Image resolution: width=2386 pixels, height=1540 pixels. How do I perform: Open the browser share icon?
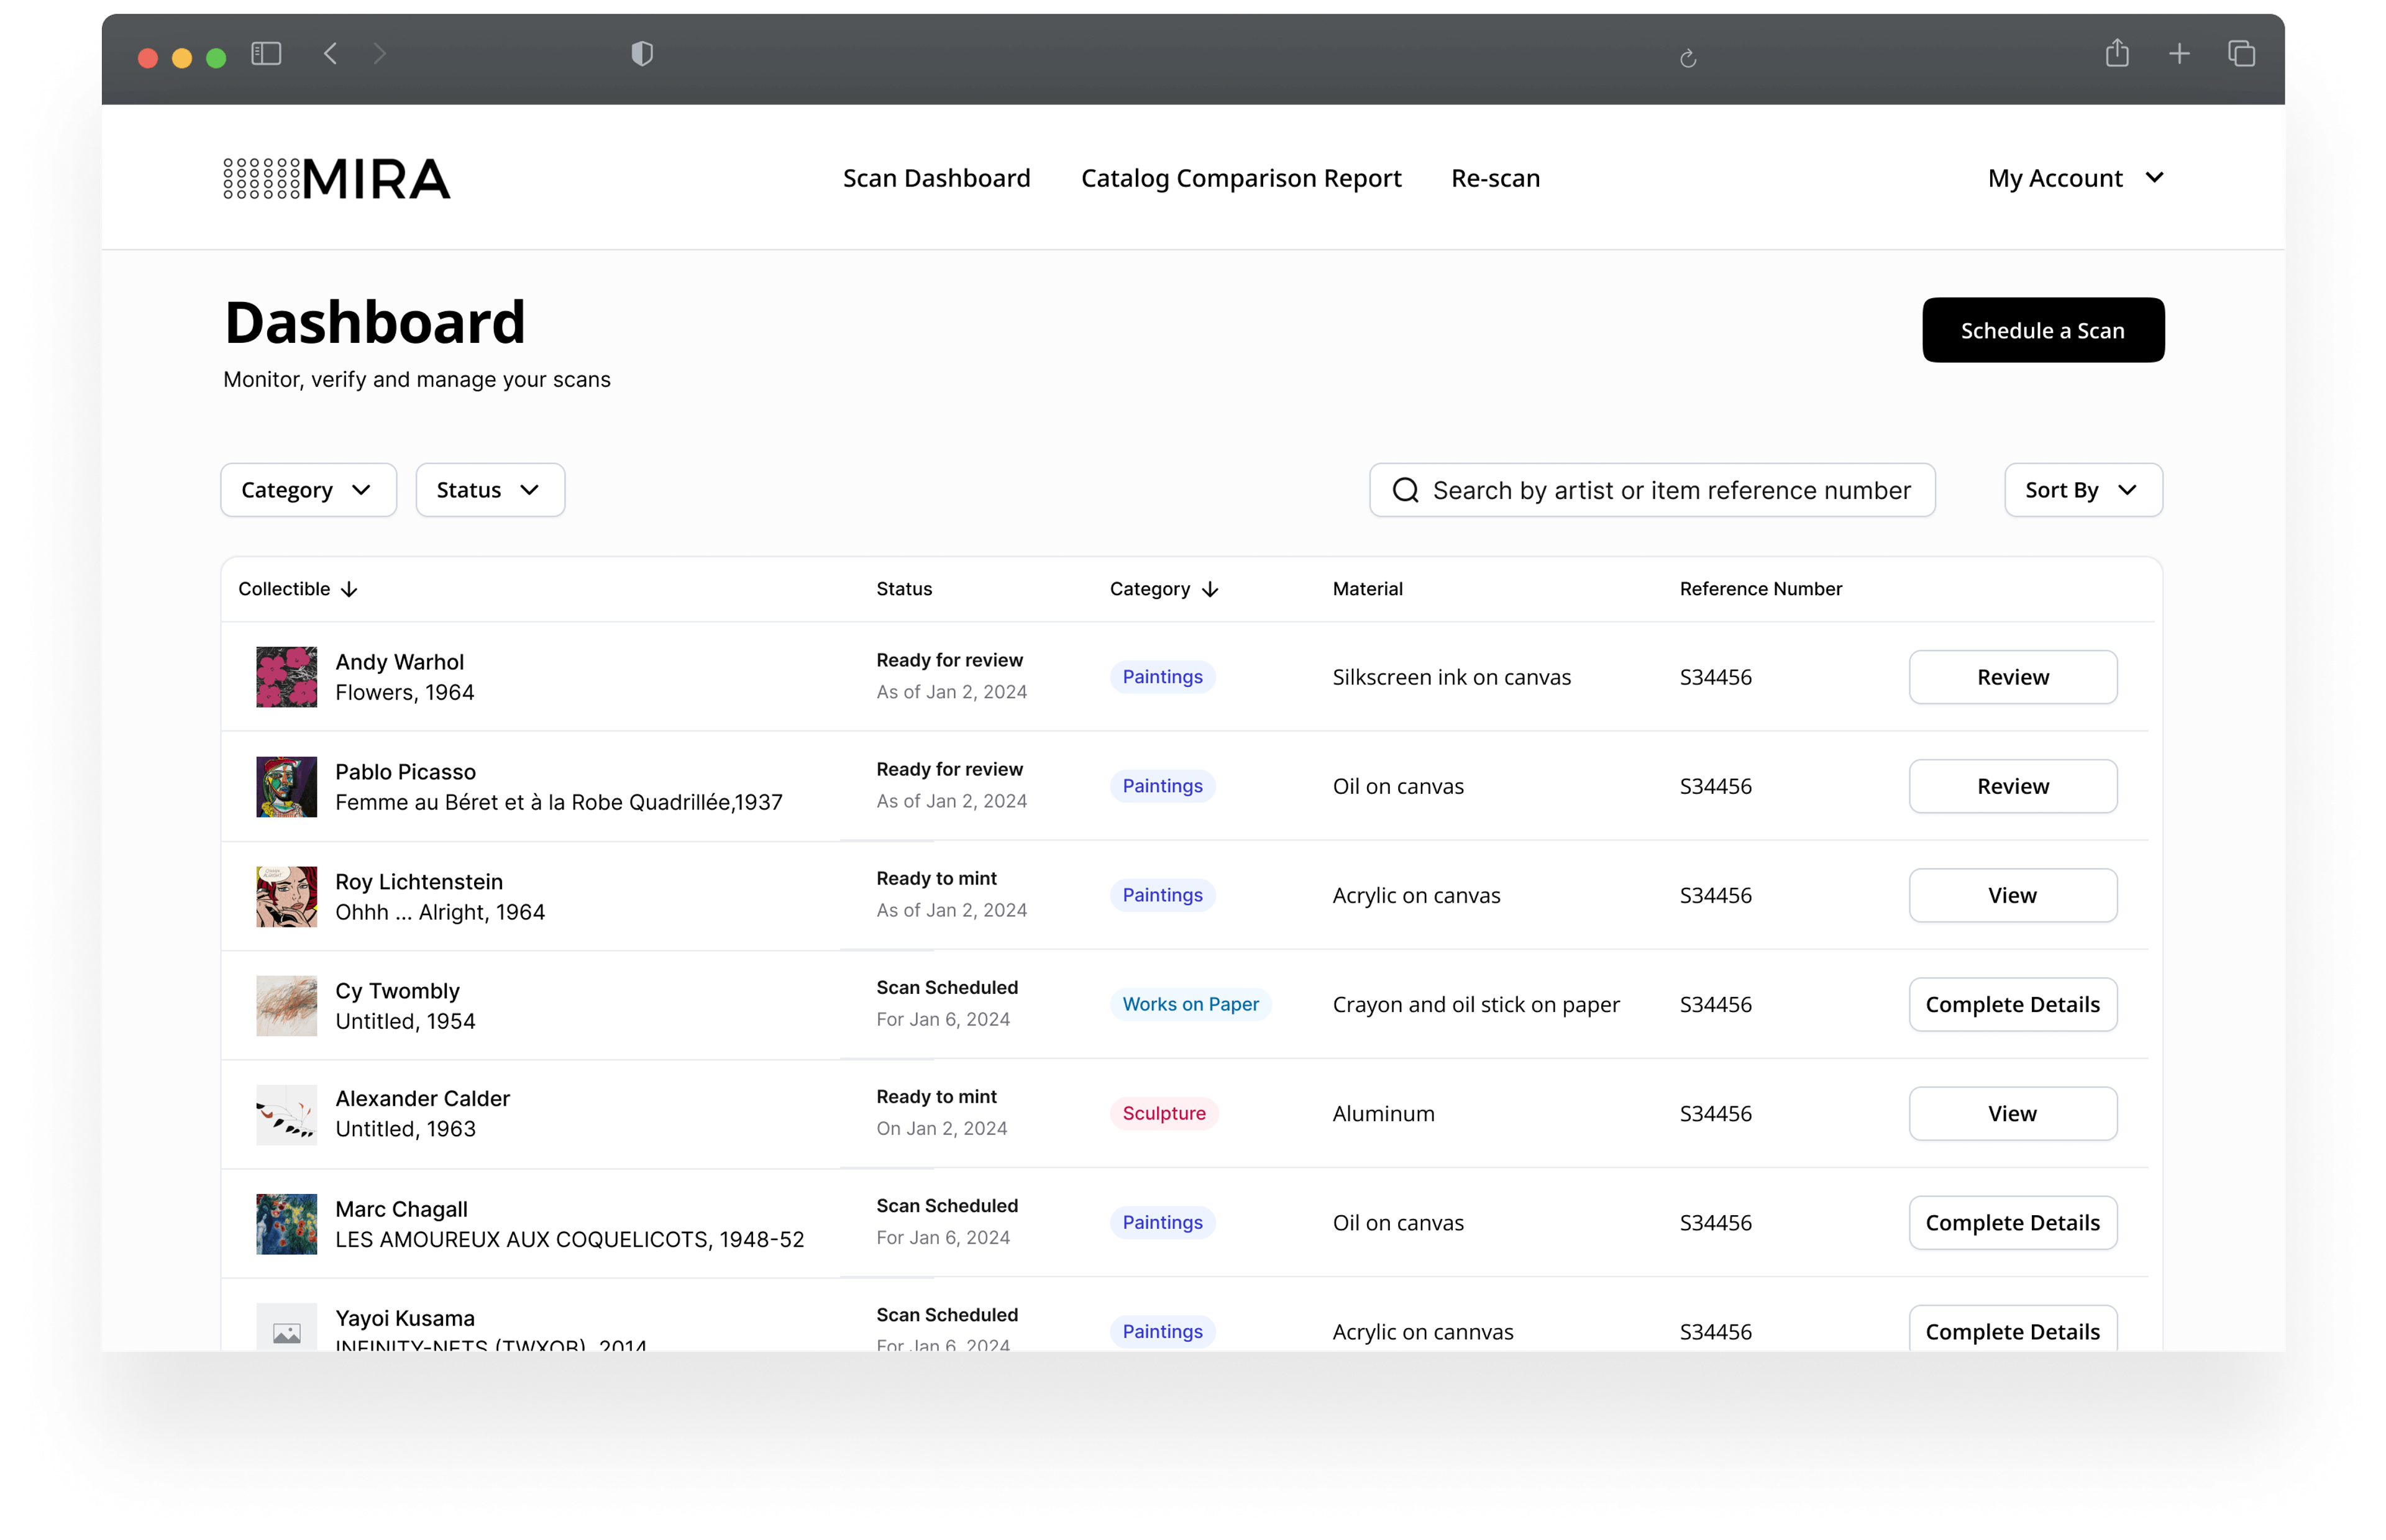[2116, 53]
